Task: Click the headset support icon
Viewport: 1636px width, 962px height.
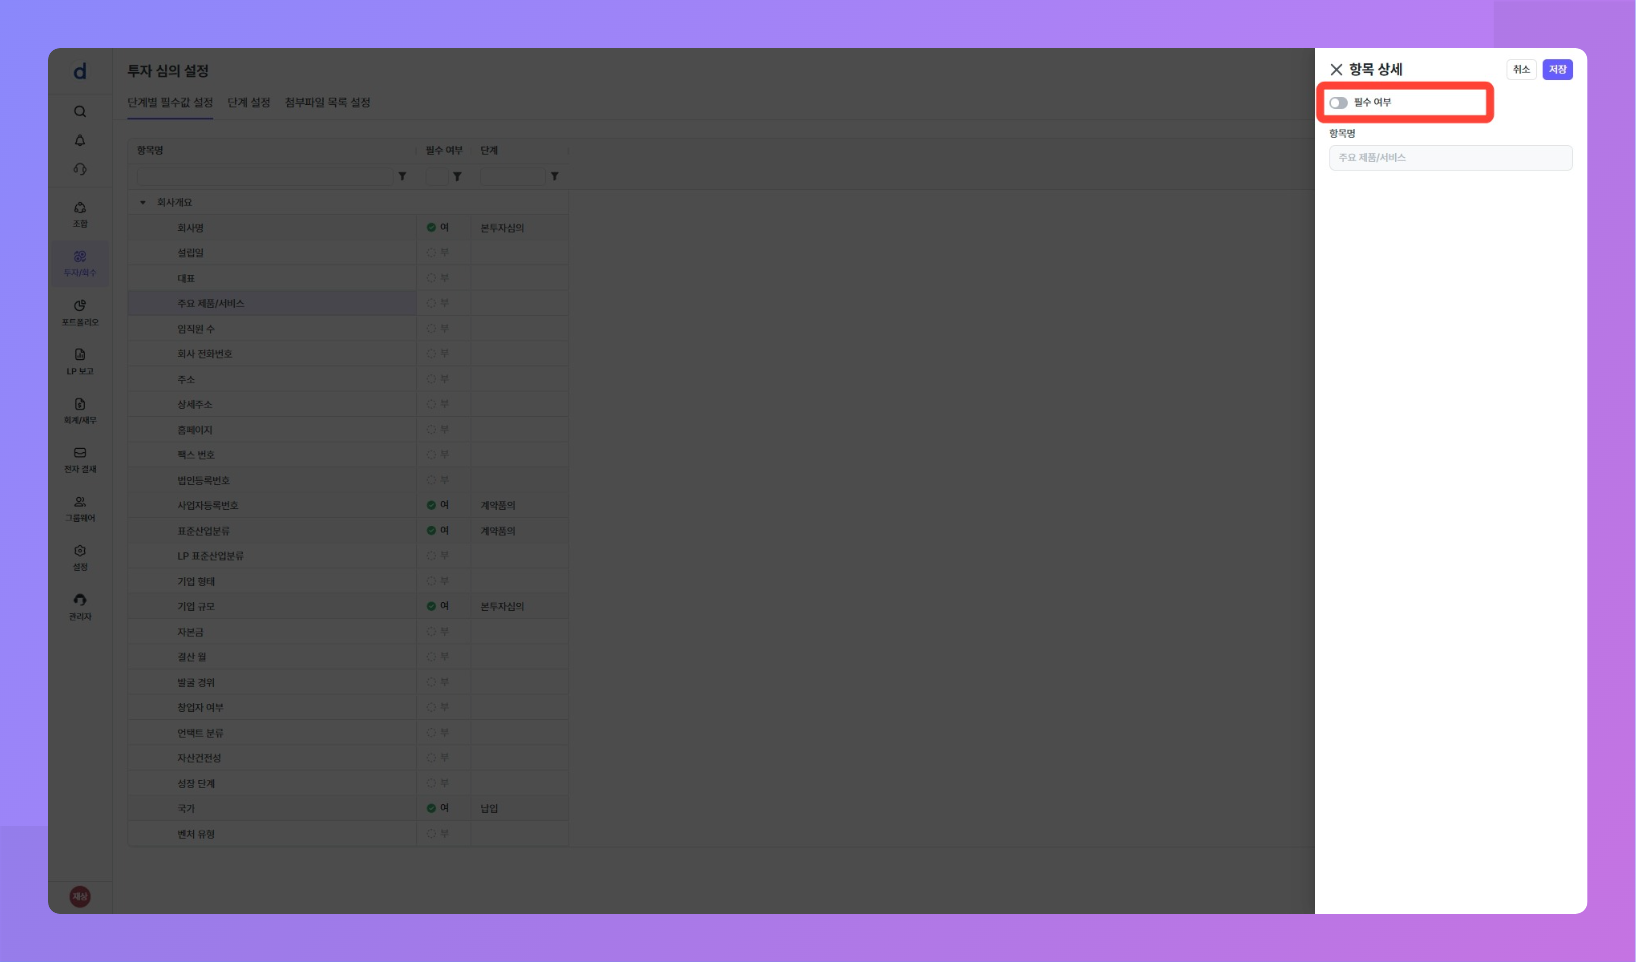Action: click(x=80, y=169)
